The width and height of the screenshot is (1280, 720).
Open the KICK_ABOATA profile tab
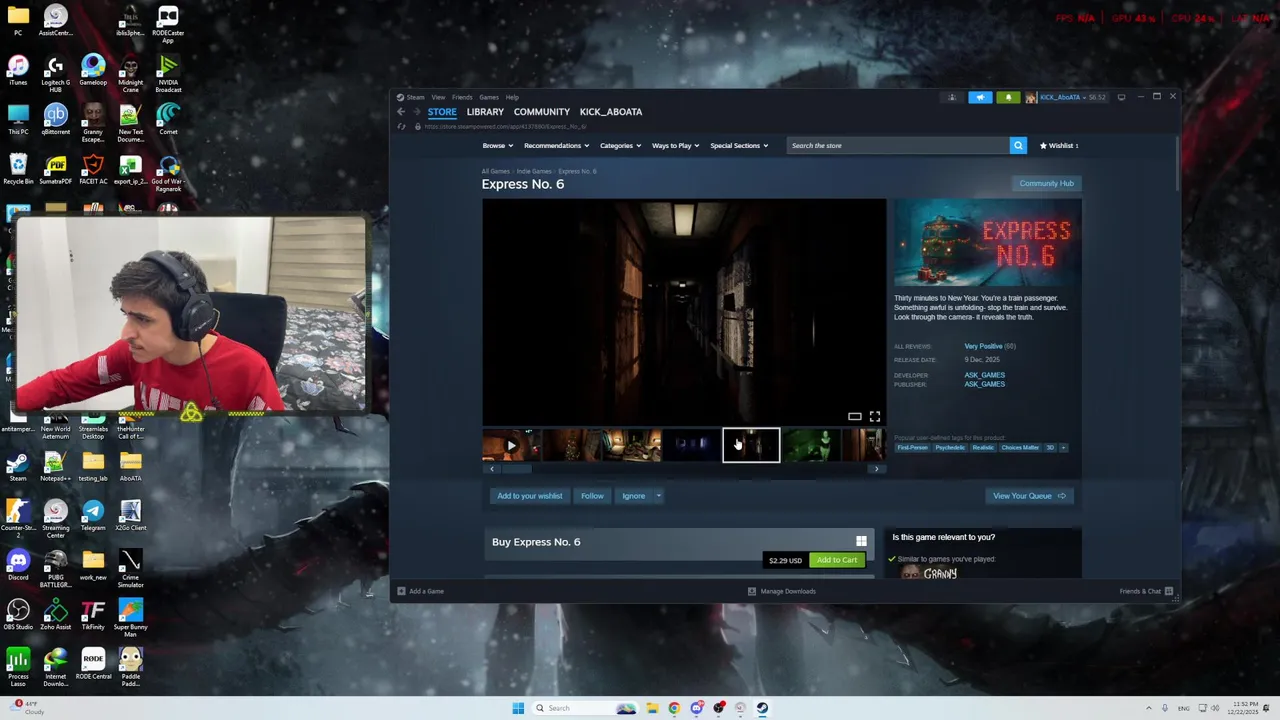tap(611, 112)
